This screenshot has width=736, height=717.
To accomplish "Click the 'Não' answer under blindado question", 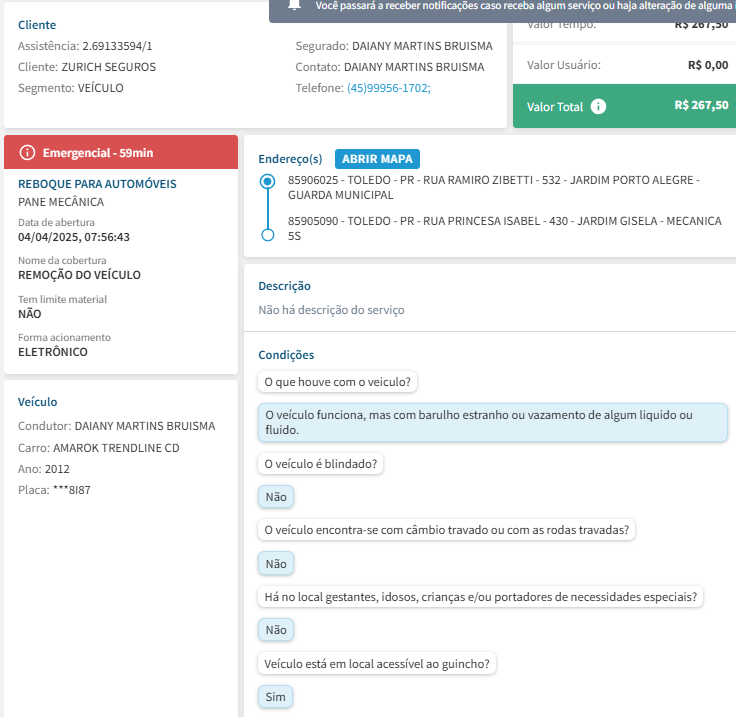I will [x=276, y=497].
